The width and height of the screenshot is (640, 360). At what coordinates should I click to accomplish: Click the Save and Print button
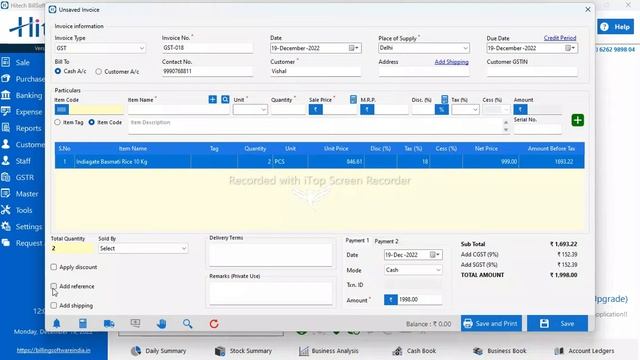point(491,323)
